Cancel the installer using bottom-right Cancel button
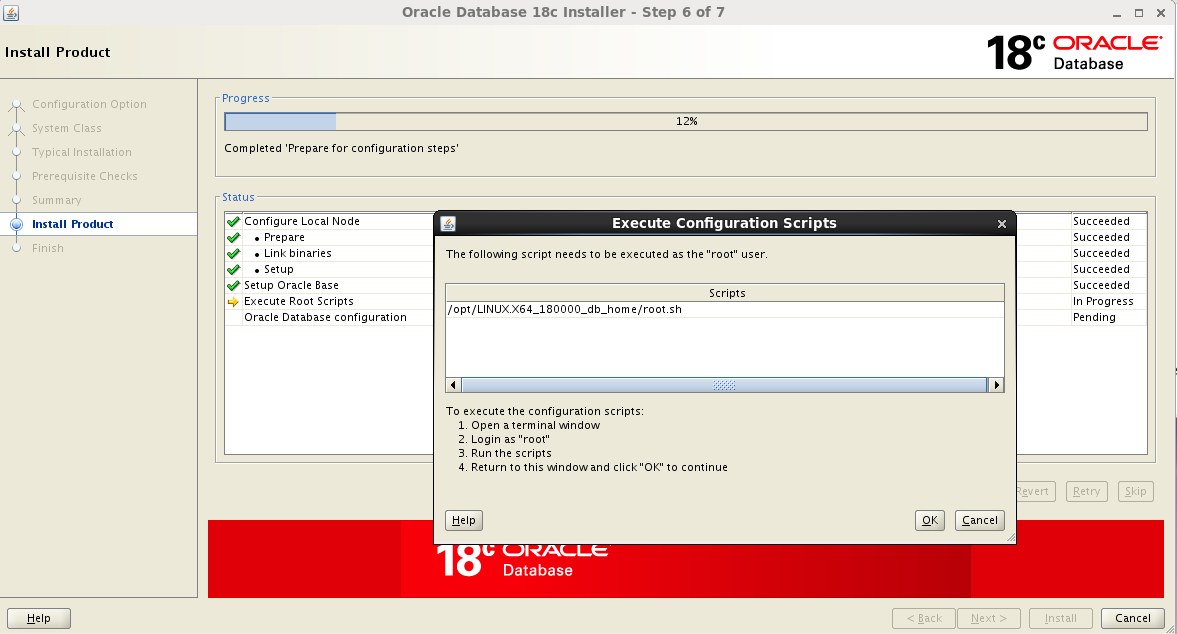The width and height of the screenshot is (1177, 634). pos(1133,618)
